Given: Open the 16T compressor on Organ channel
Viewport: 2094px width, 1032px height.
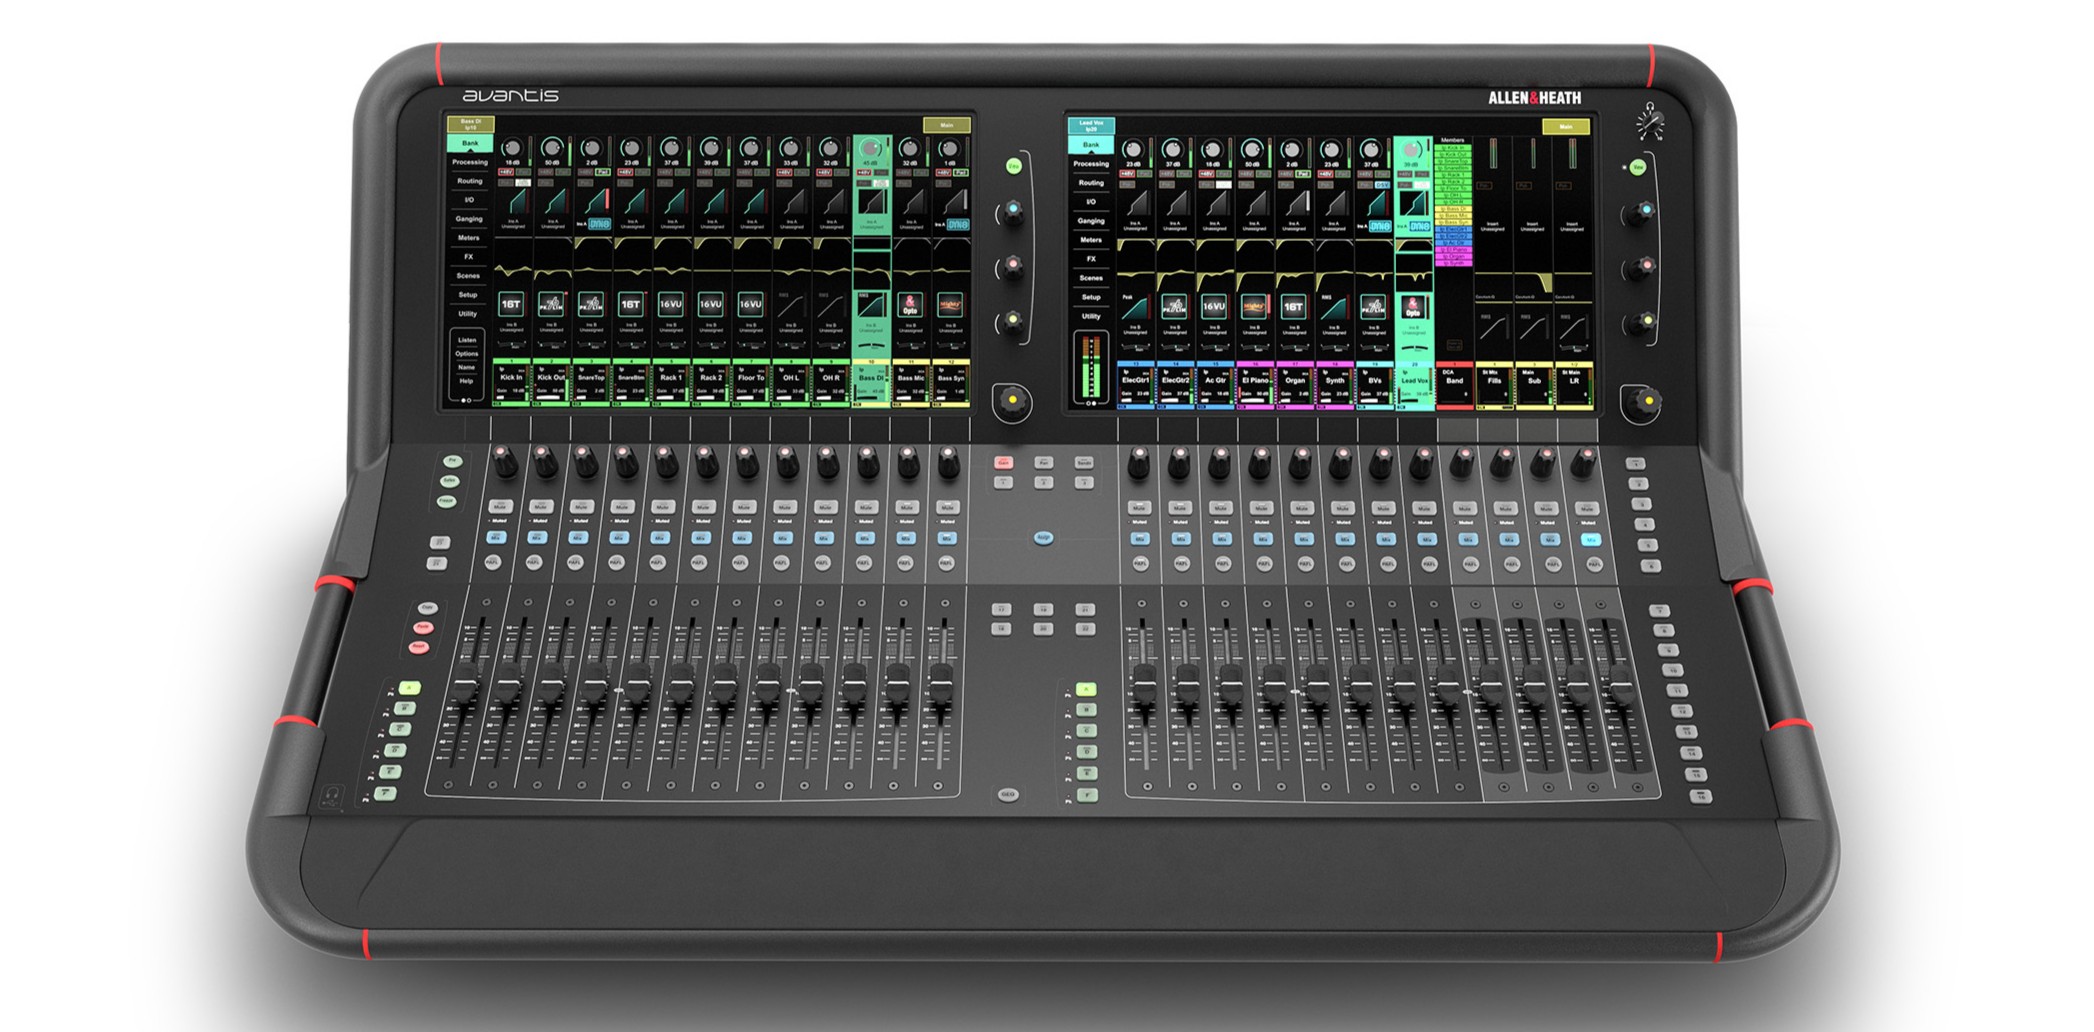Looking at the screenshot, I should pyautogui.click(x=1293, y=306).
